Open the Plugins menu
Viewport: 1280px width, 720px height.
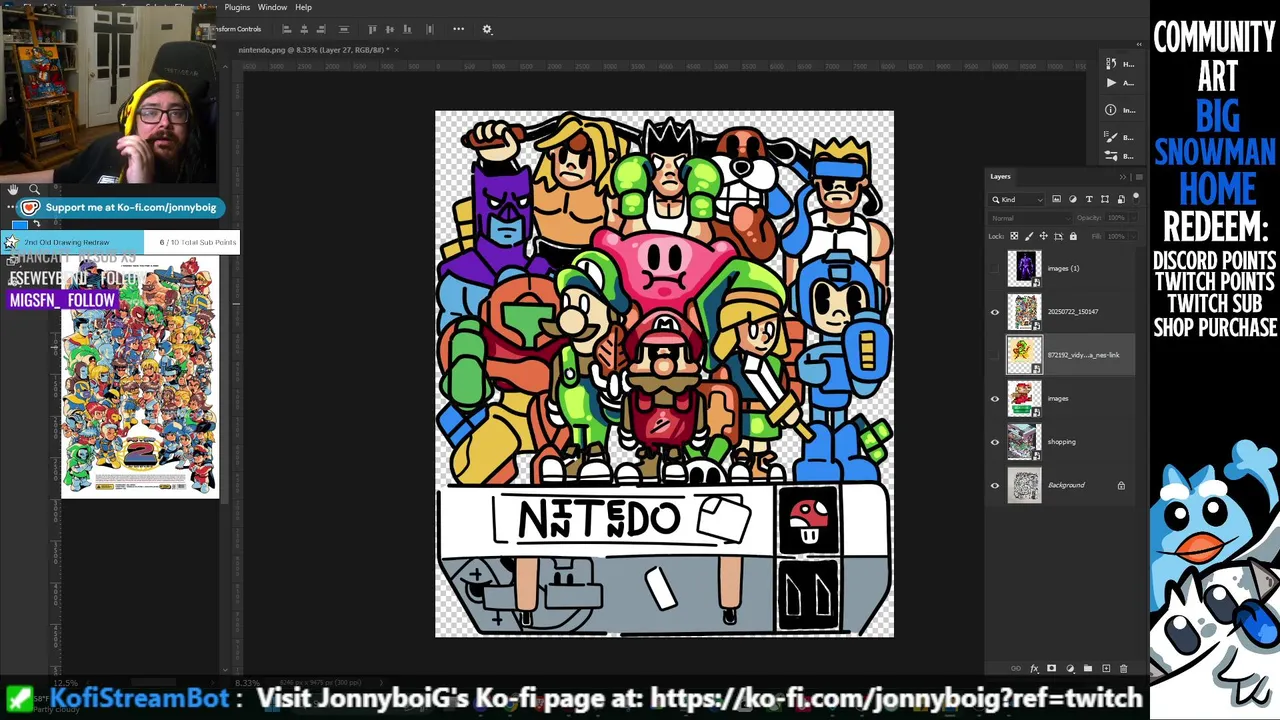[237, 7]
